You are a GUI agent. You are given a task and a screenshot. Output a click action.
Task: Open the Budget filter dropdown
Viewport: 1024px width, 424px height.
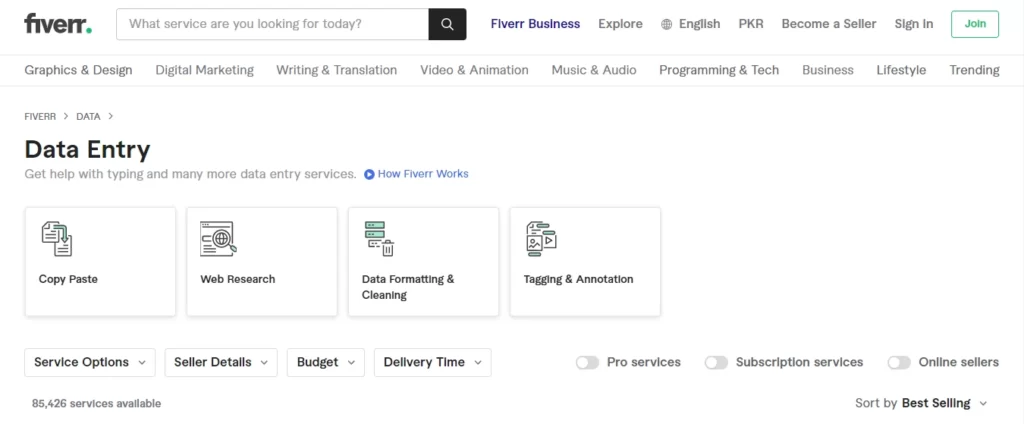point(325,363)
